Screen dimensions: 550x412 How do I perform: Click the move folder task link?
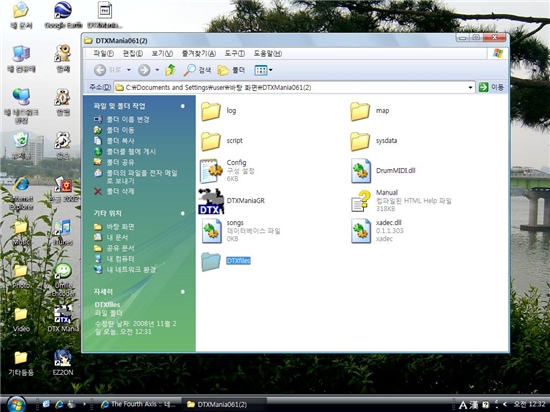pyautogui.click(x=114, y=130)
